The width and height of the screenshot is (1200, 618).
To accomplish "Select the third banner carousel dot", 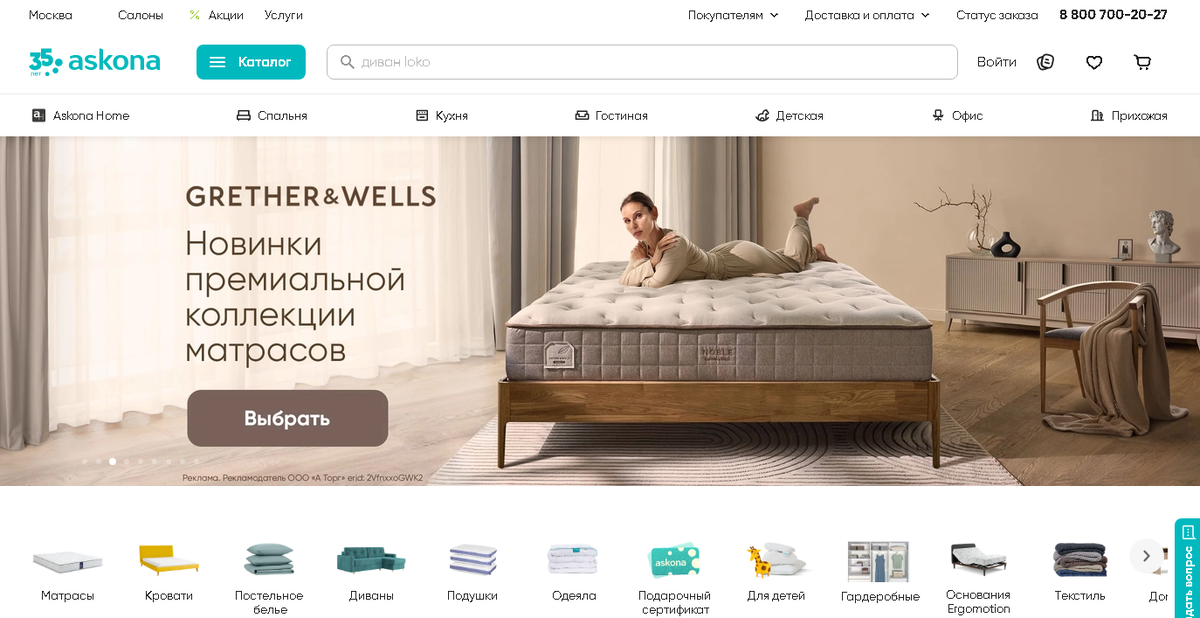I will [112, 462].
